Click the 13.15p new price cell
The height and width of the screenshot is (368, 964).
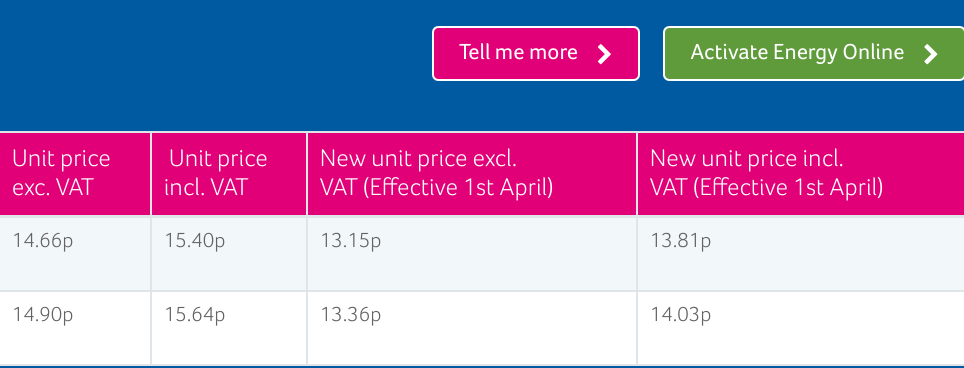pyautogui.click(x=472, y=253)
